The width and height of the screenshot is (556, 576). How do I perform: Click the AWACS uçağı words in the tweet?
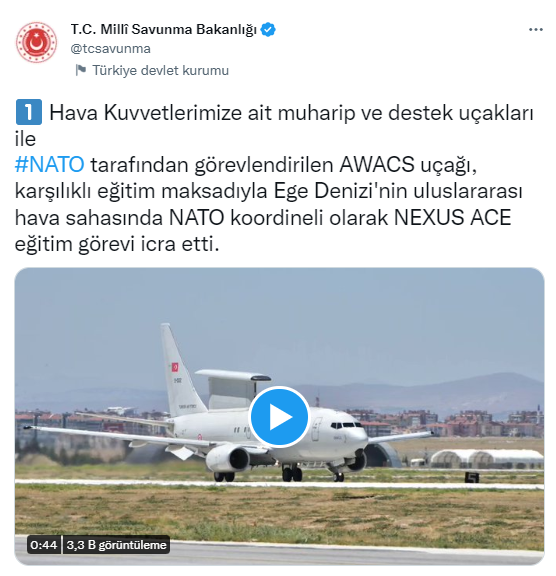(x=408, y=165)
